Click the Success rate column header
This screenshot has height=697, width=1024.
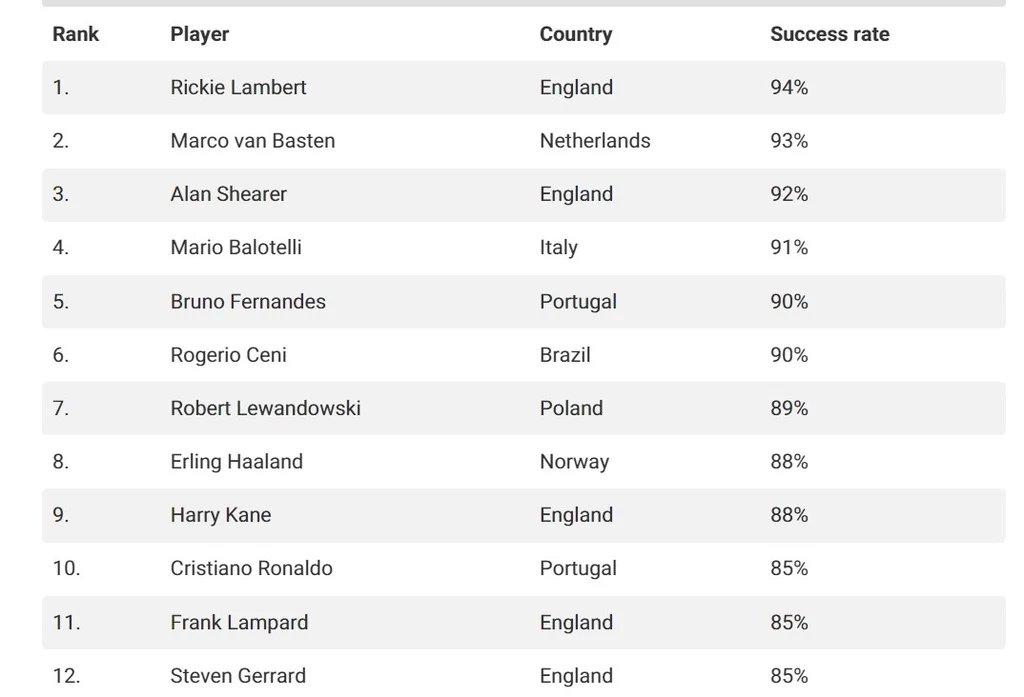(x=829, y=34)
